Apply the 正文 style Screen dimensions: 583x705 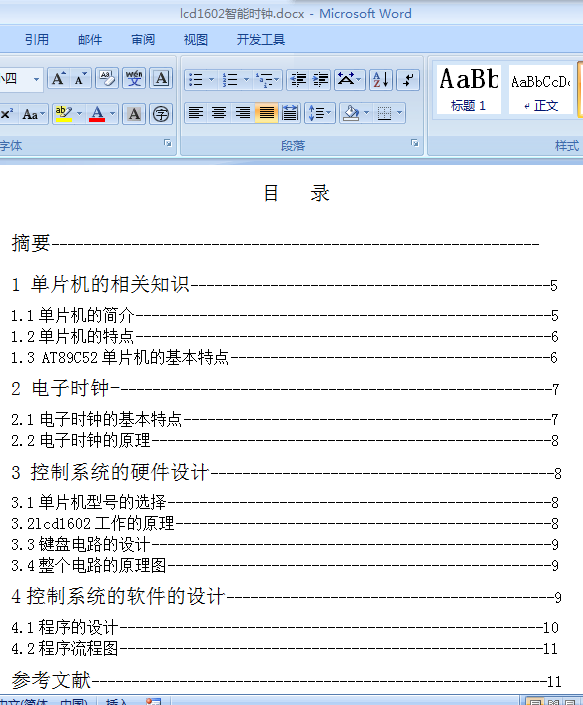tap(541, 89)
